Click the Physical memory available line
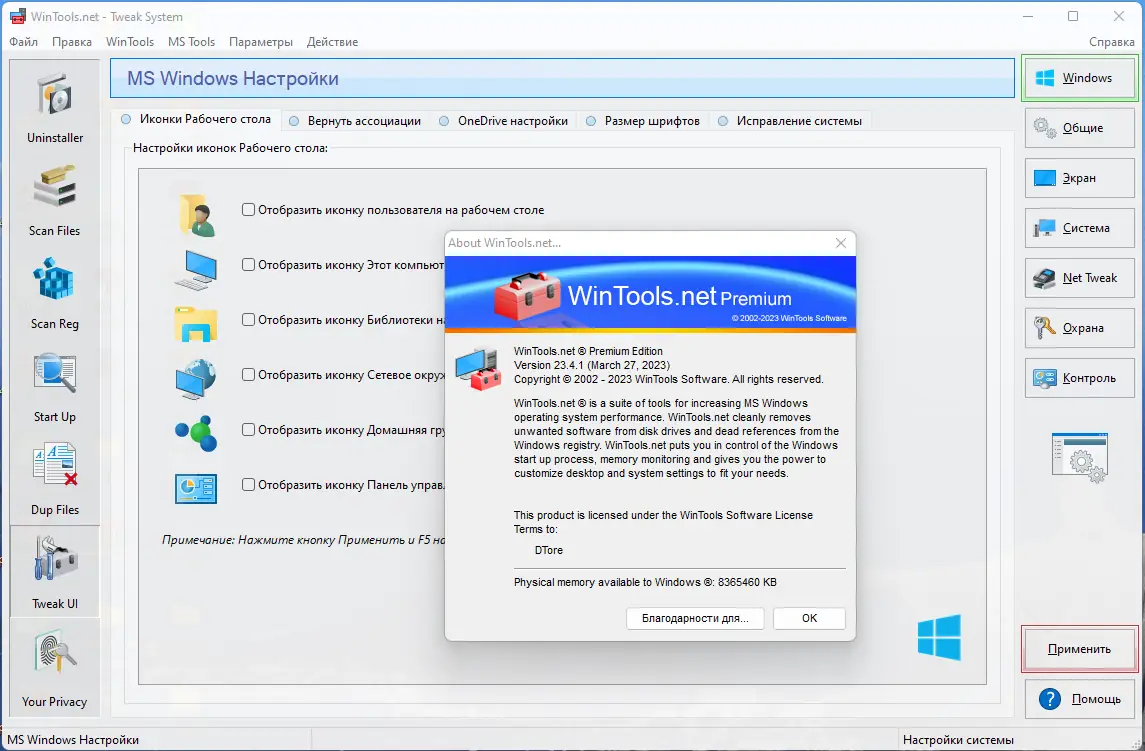The width and height of the screenshot is (1145, 751). 646,582
